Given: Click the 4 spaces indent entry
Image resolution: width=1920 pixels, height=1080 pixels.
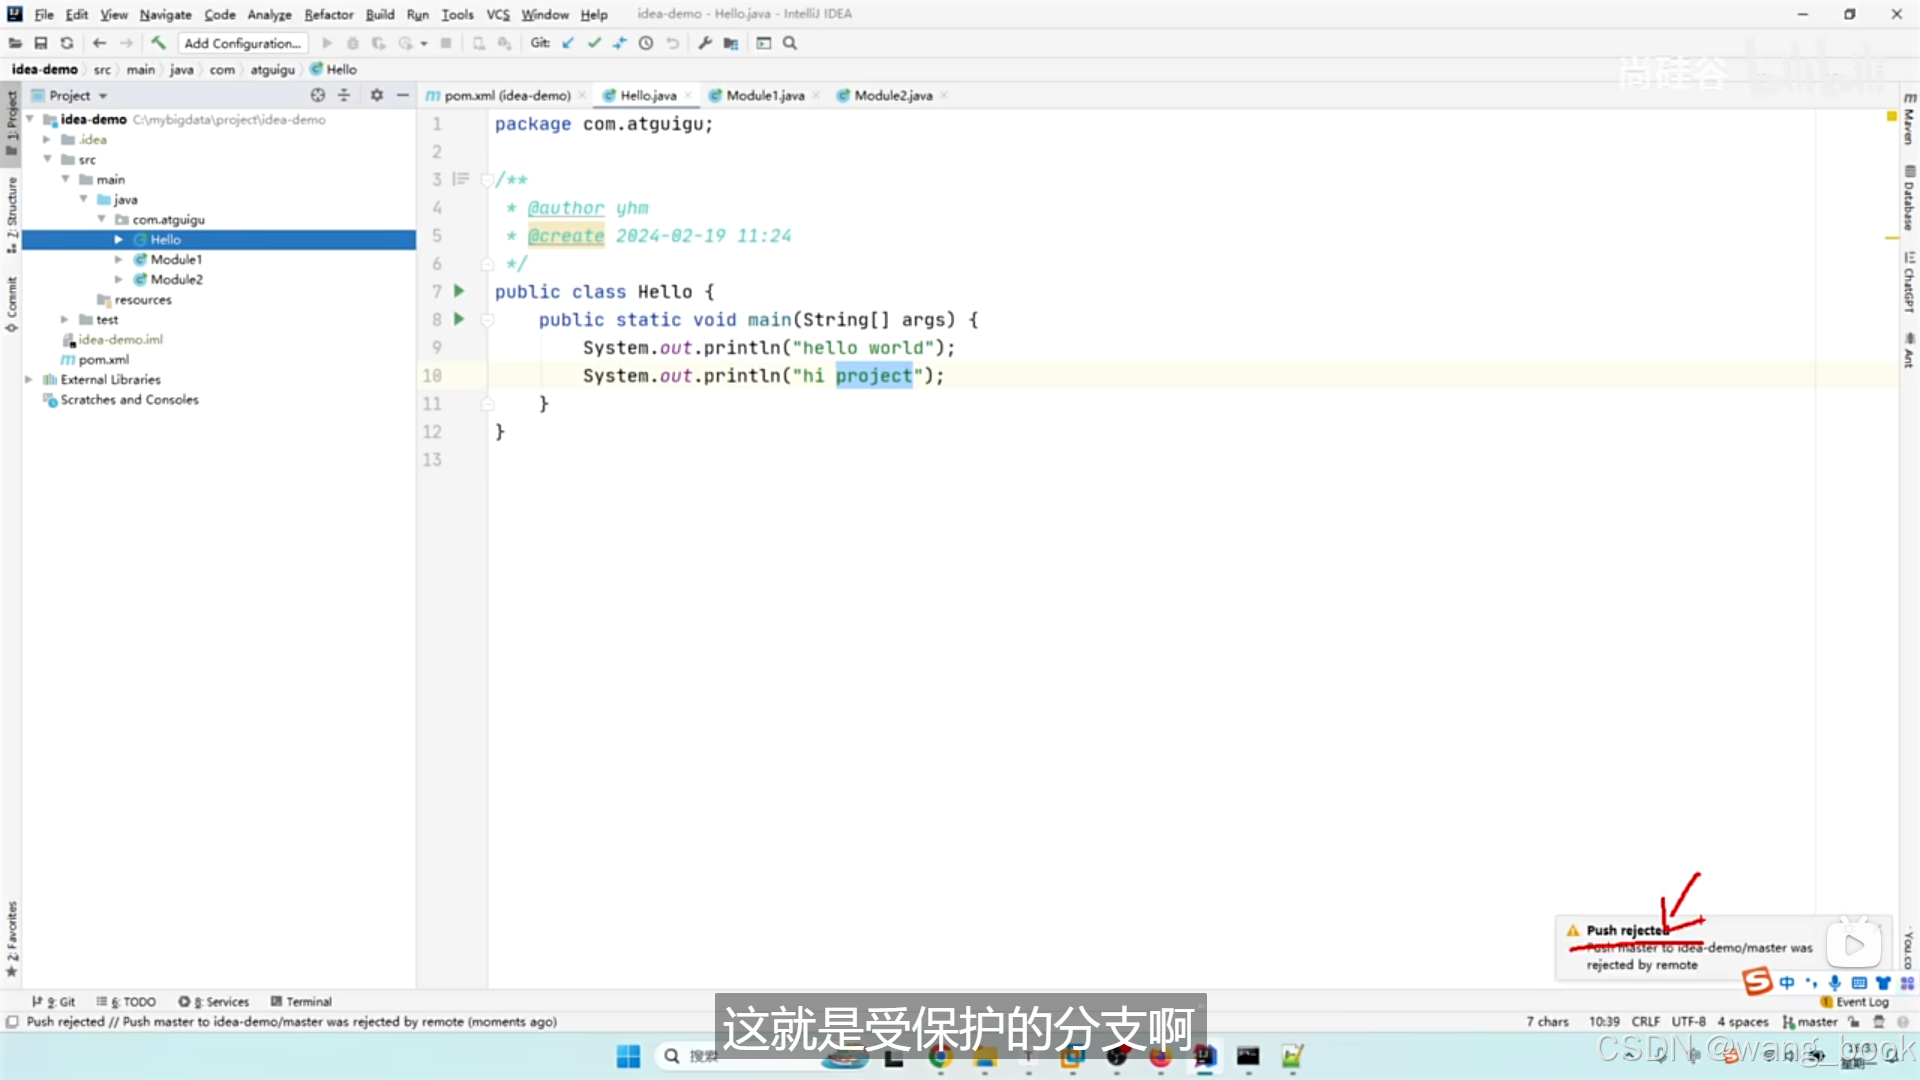Looking at the screenshot, I should (1742, 1021).
